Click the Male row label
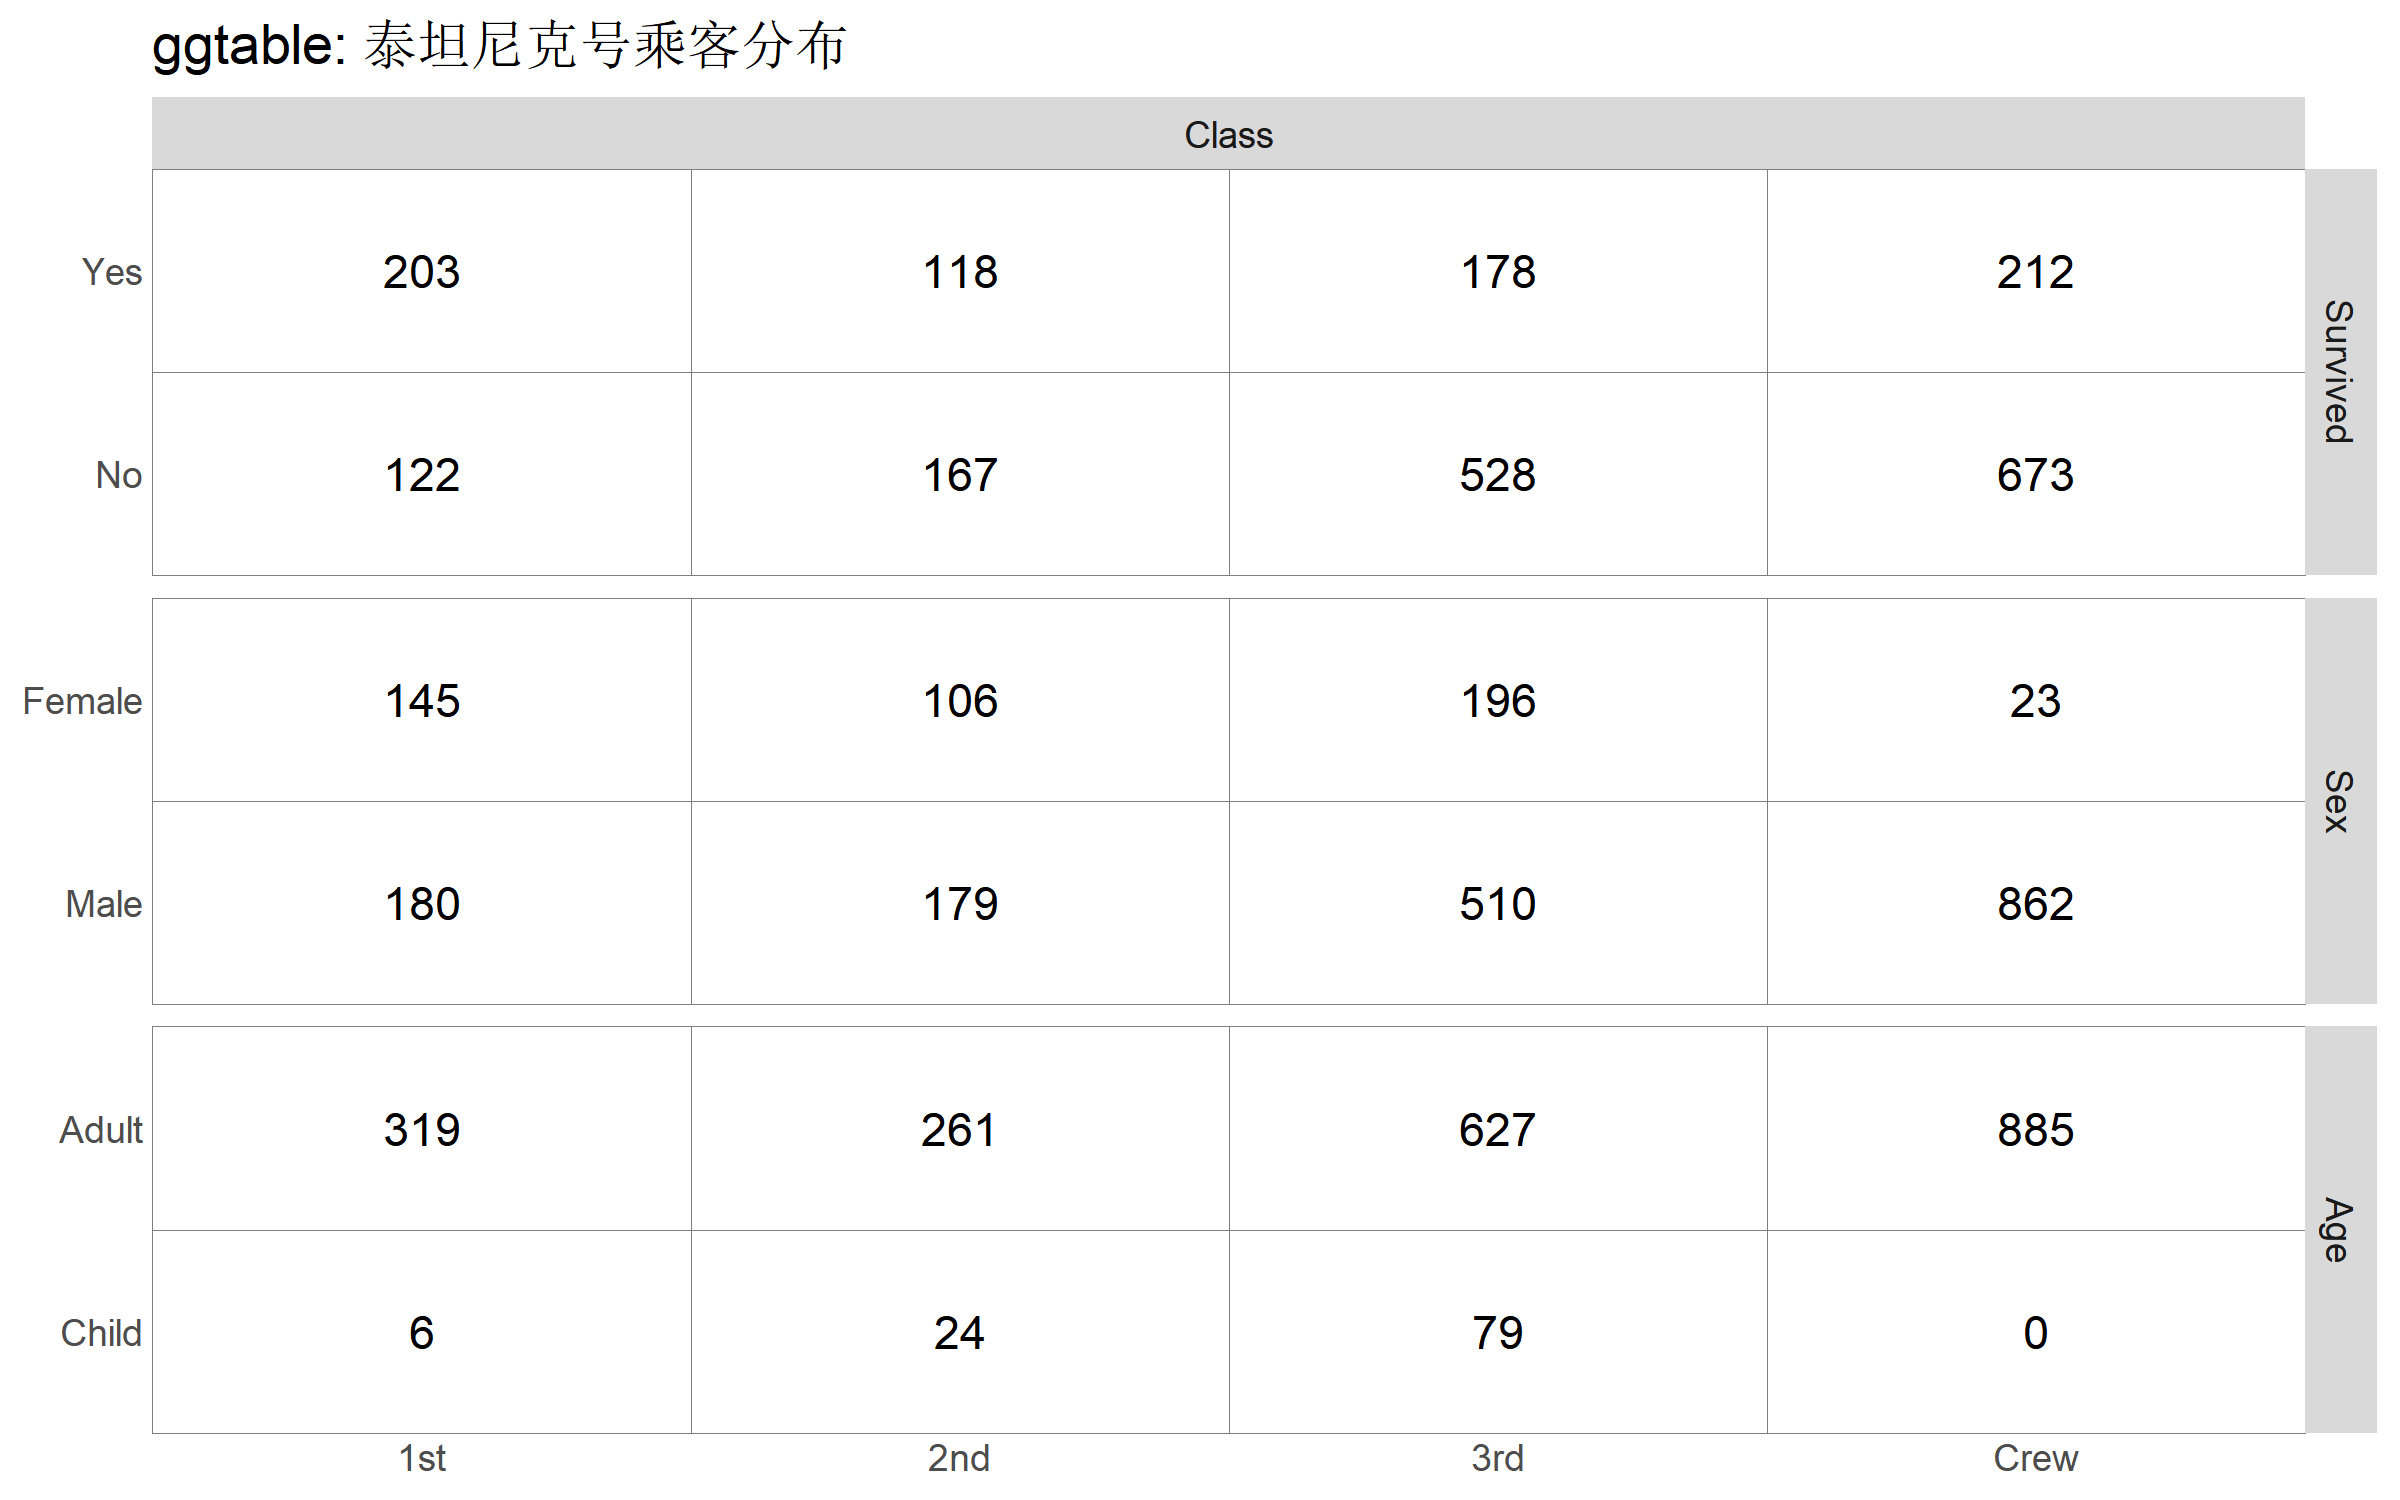The height and width of the screenshot is (1500, 2400). tap(103, 904)
